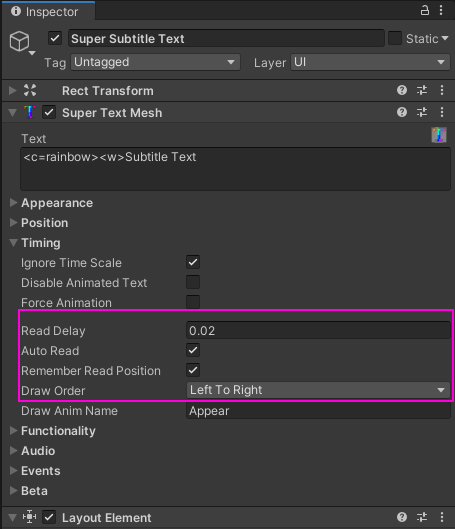Open Rect Transform preset sliders icon
455x529 pixels.
point(422,90)
